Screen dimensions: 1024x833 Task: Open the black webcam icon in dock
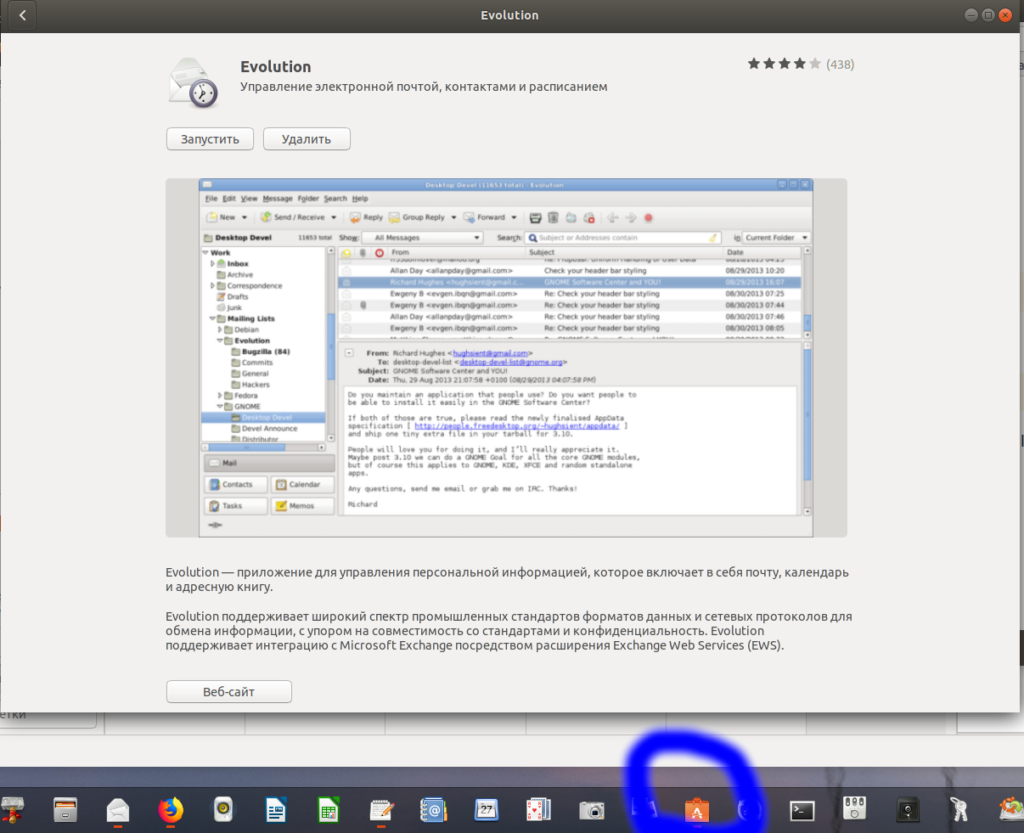tap(908, 810)
